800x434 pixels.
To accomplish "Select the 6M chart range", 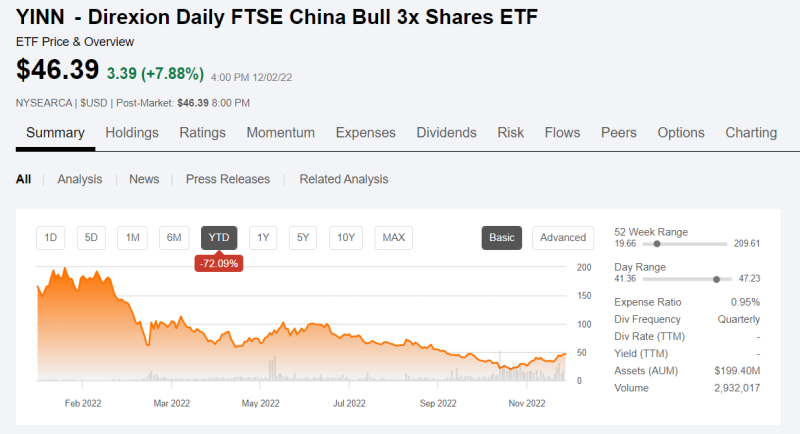I will [x=174, y=237].
